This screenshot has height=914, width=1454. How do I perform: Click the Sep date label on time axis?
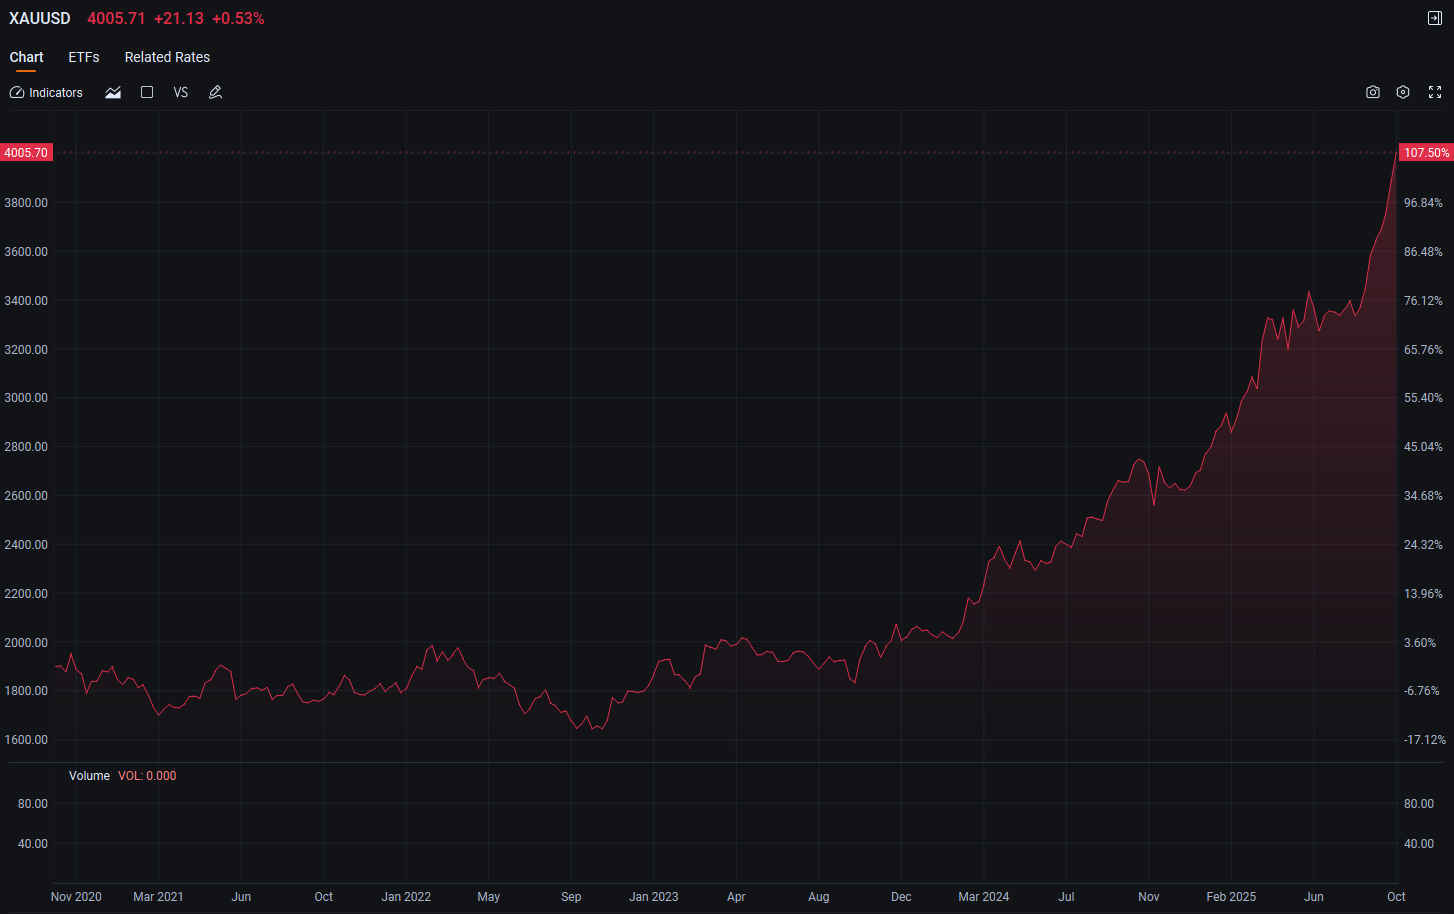(571, 897)
